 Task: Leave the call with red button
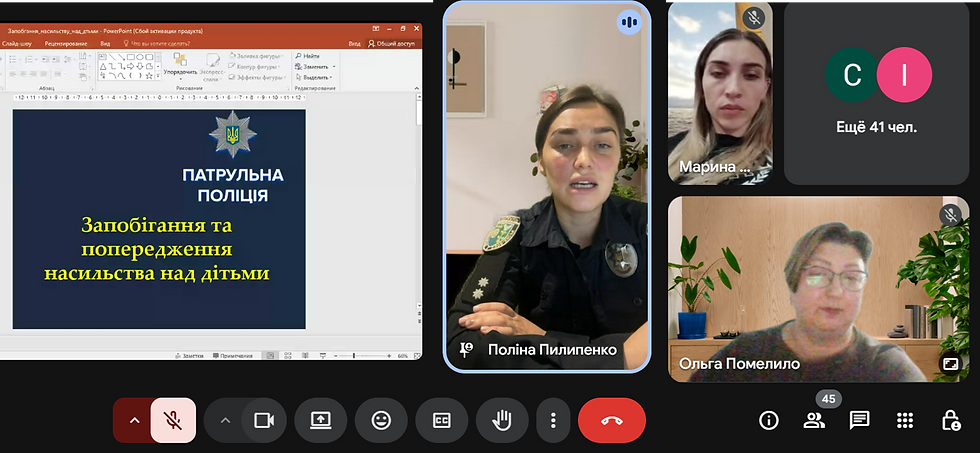coord(611,421)
